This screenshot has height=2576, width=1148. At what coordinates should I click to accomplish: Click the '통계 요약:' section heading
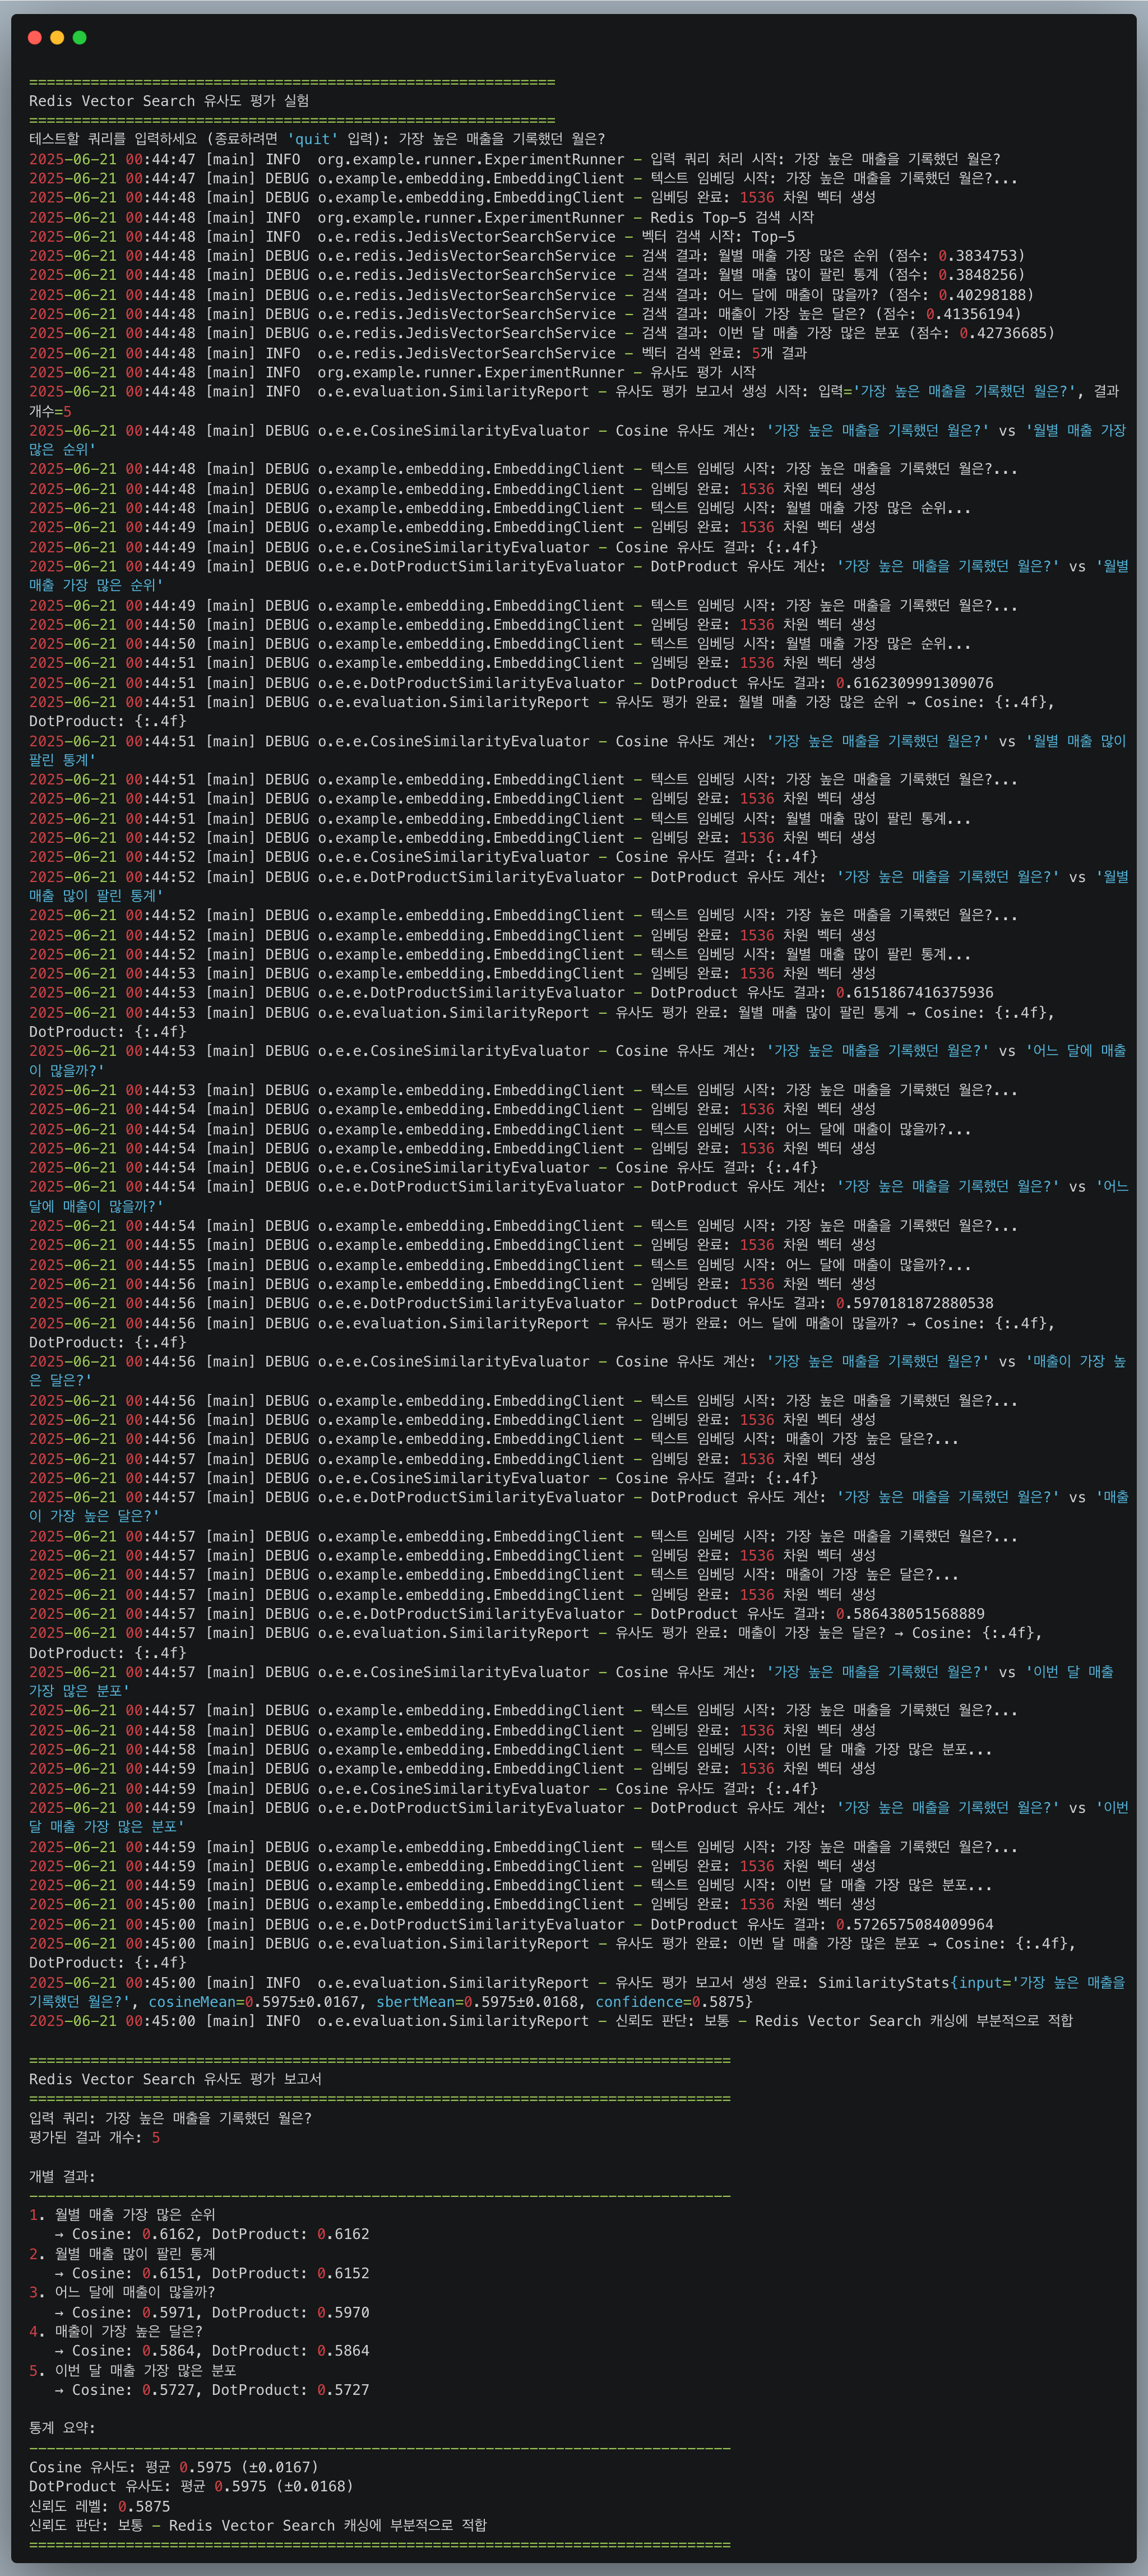[x=62, y=2428]
